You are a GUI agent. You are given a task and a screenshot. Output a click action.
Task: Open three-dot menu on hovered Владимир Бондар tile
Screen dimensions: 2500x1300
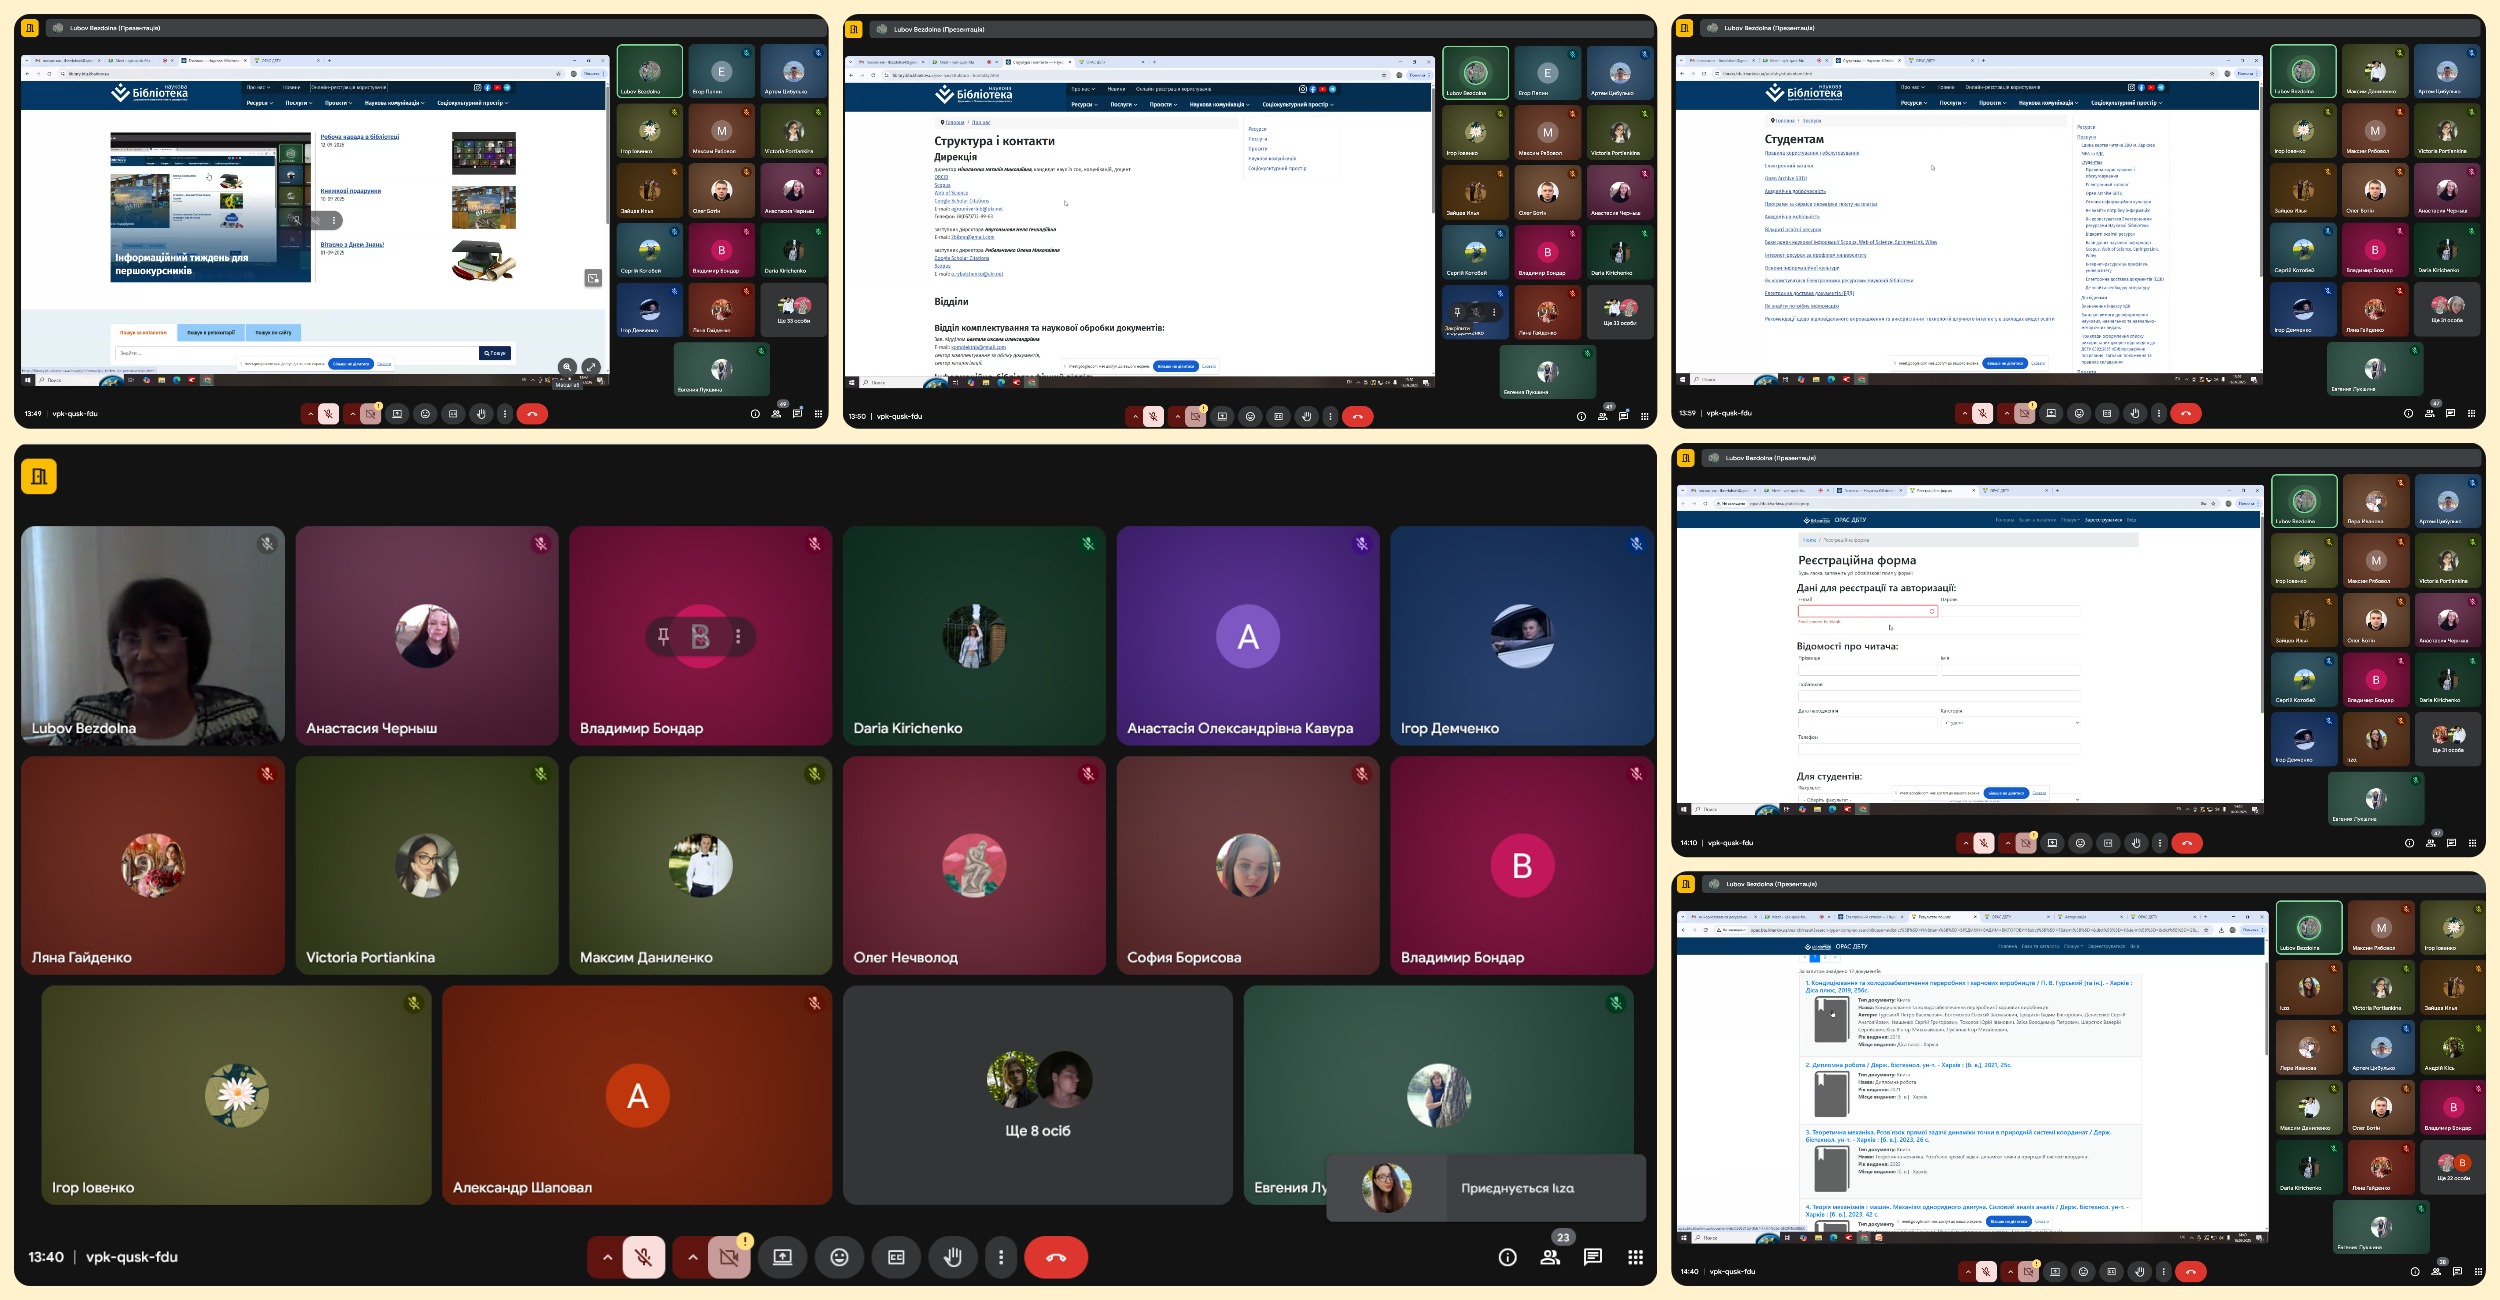[x=738, y=636]
